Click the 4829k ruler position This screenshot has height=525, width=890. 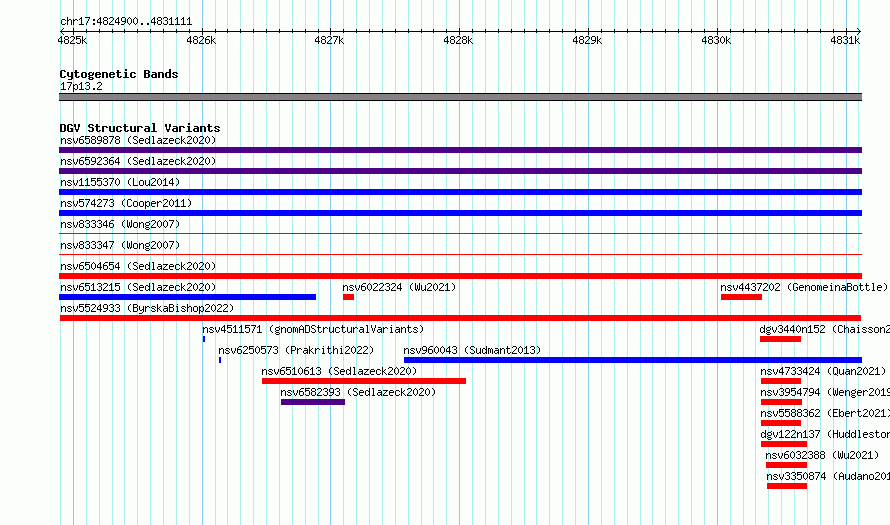tap(587, 40)
